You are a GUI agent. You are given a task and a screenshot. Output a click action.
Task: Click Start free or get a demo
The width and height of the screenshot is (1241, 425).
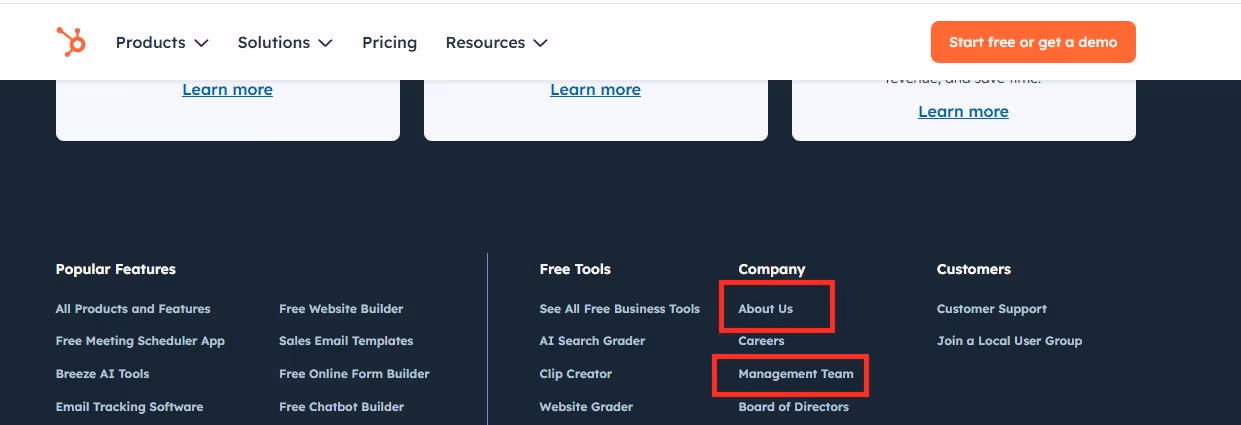[1033, 42]
